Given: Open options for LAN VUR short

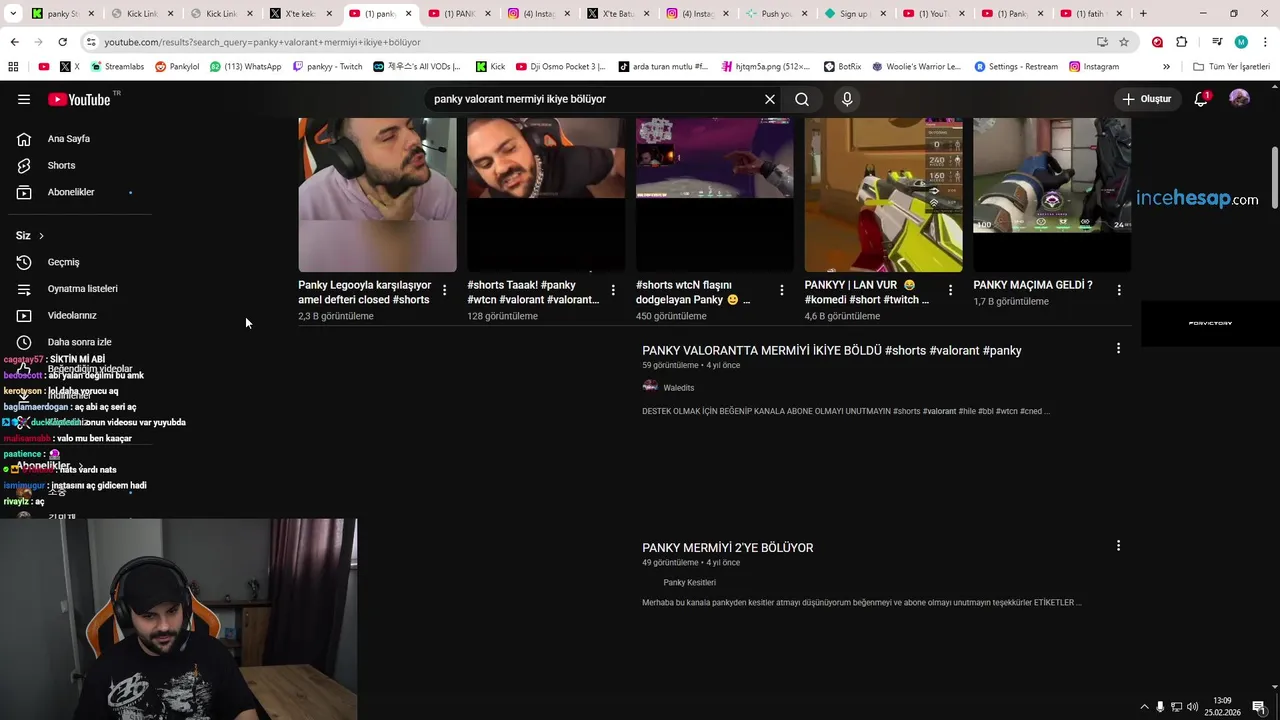Looking at the screenshot, I should [x=950, y=290].
